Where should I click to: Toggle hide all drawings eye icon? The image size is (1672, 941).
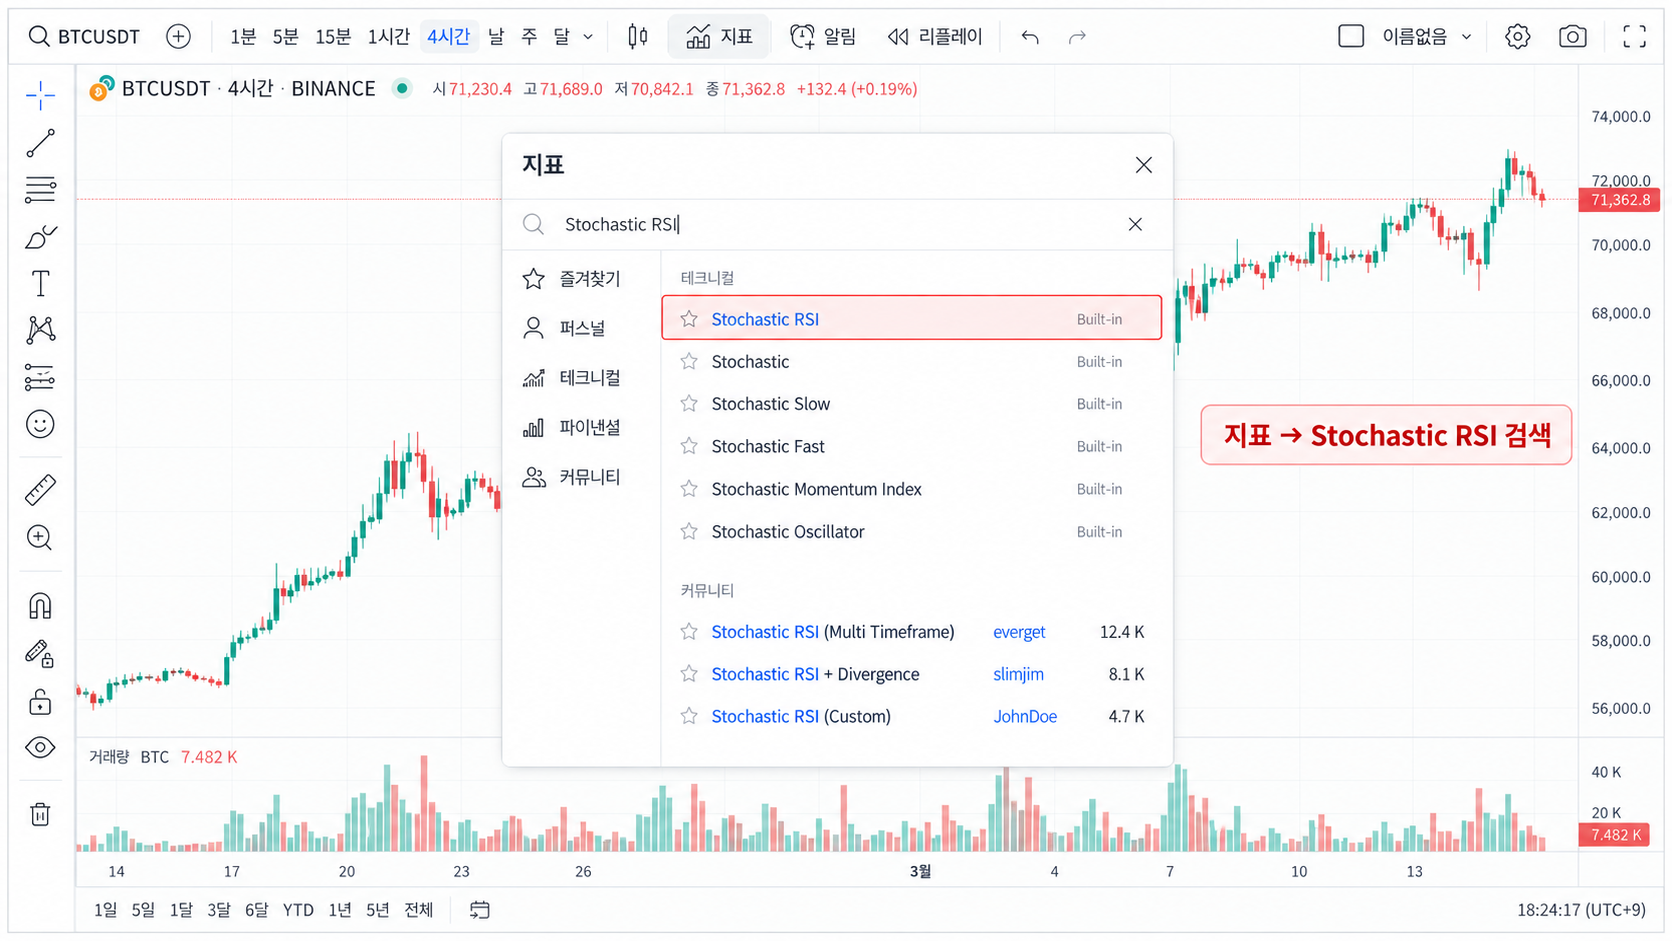[40, 748]
